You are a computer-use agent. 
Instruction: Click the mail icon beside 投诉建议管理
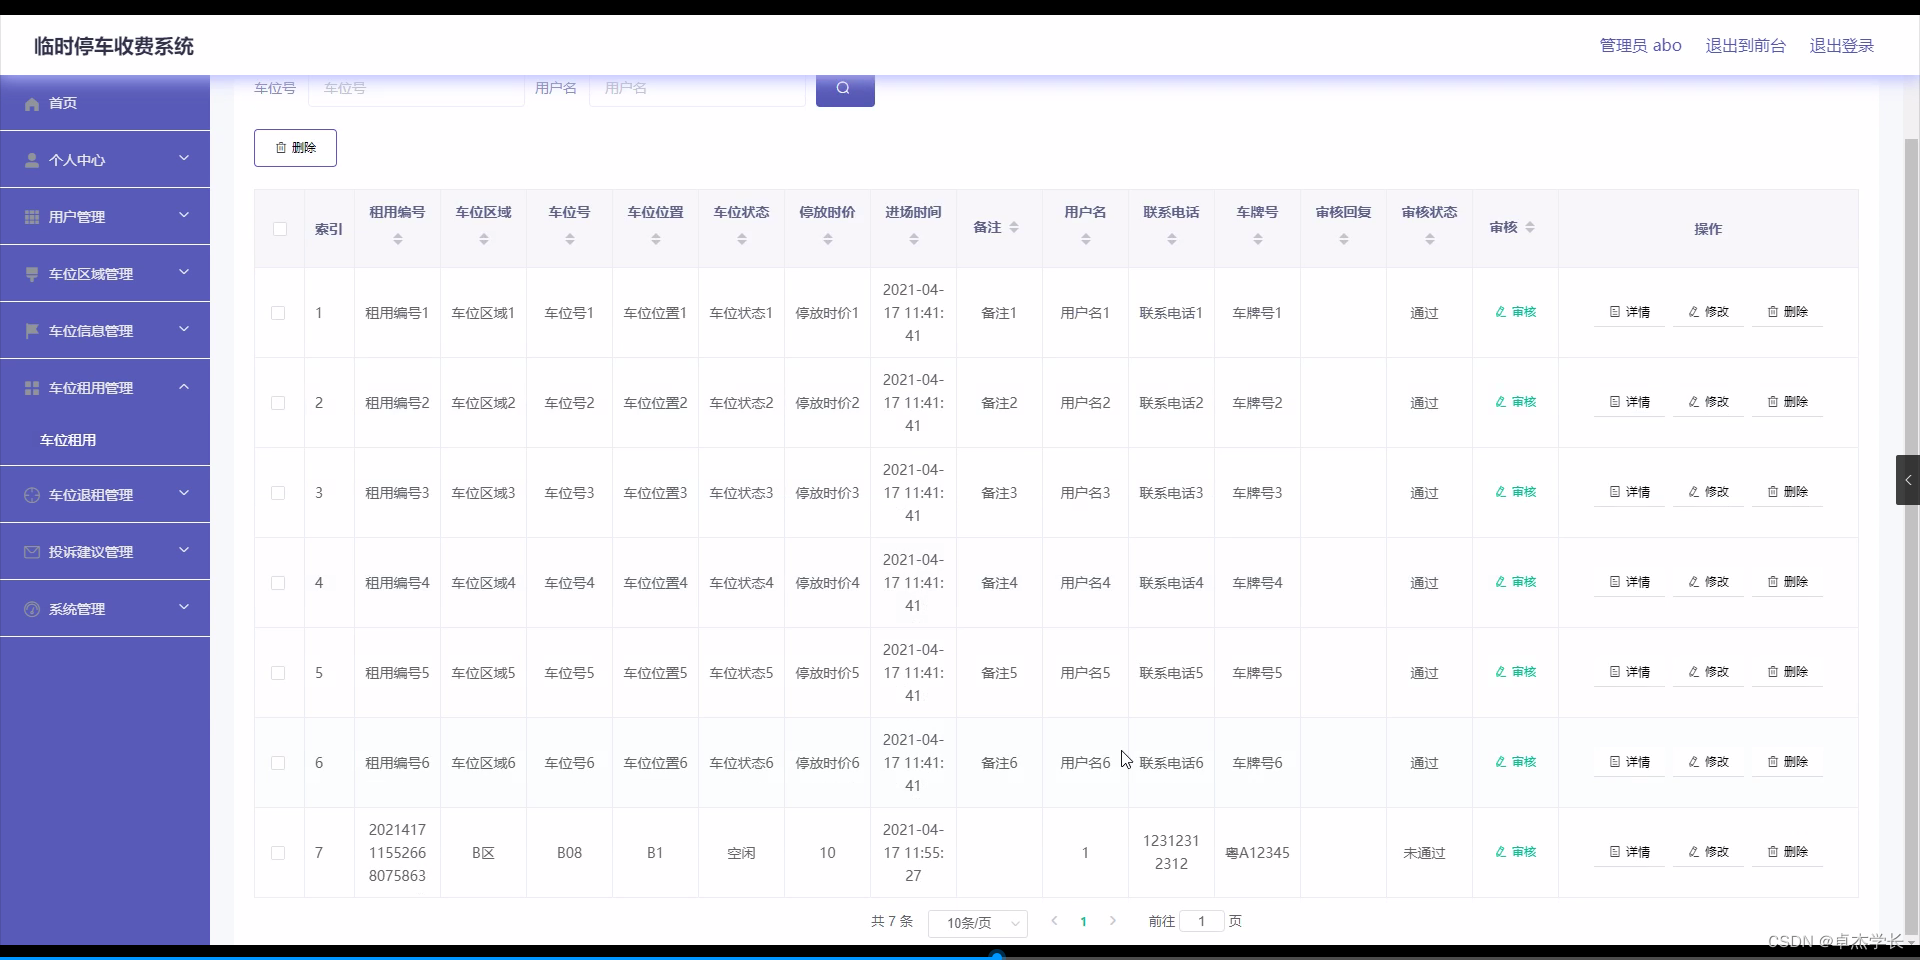tap(32, 552)
